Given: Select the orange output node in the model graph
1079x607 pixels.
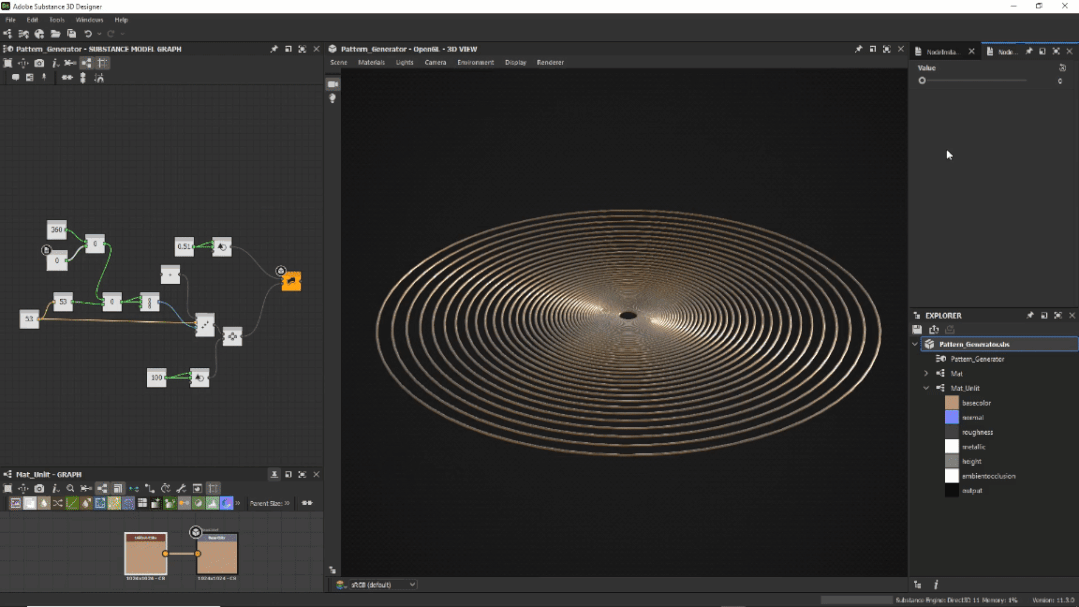Looking at the screenshot, I should (x=290, y=282).
